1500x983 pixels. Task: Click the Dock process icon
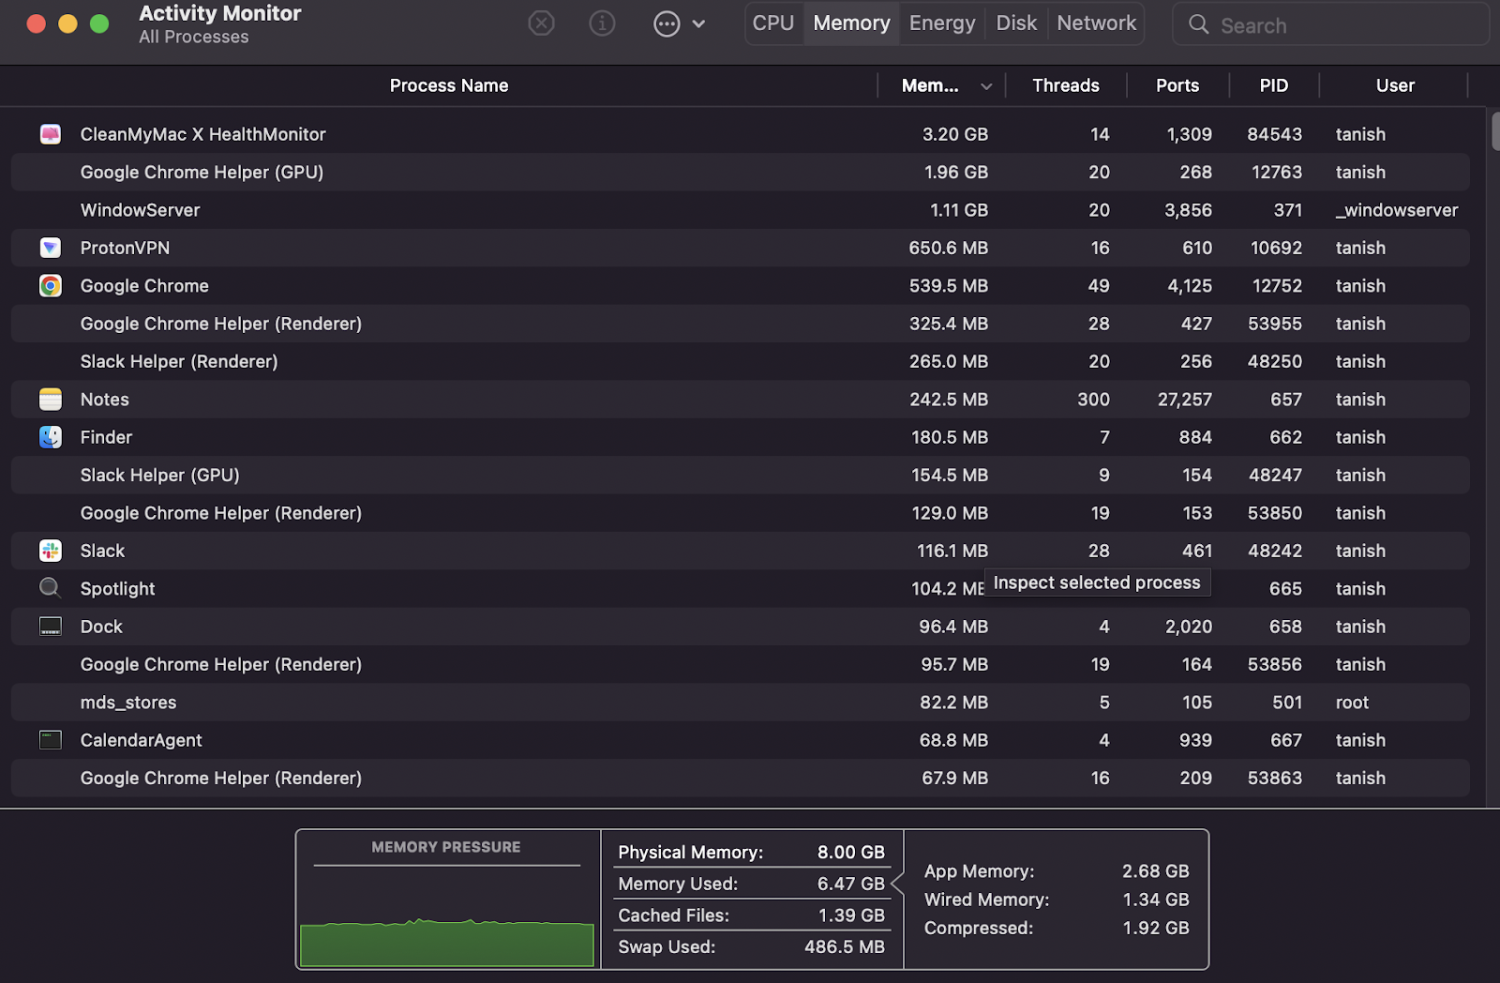point(50,626)
